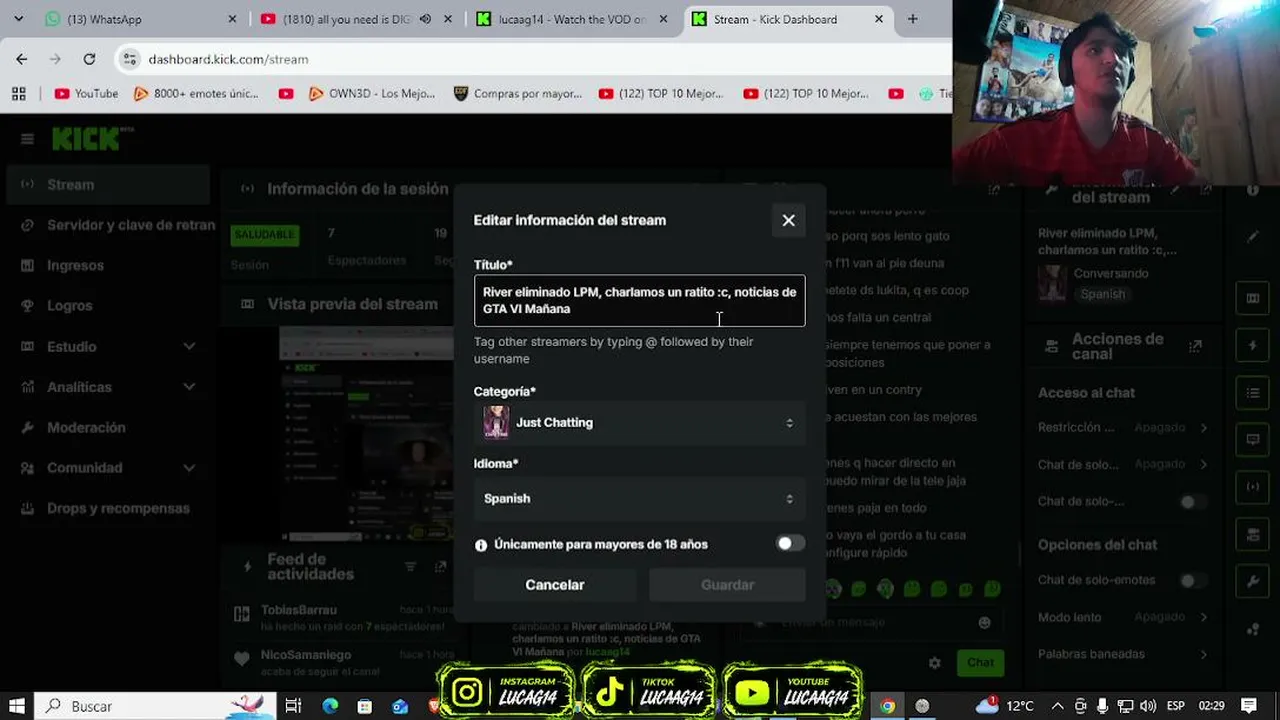Open chat settings gear icon
The image size is (1280, 720).
point(934,662)
